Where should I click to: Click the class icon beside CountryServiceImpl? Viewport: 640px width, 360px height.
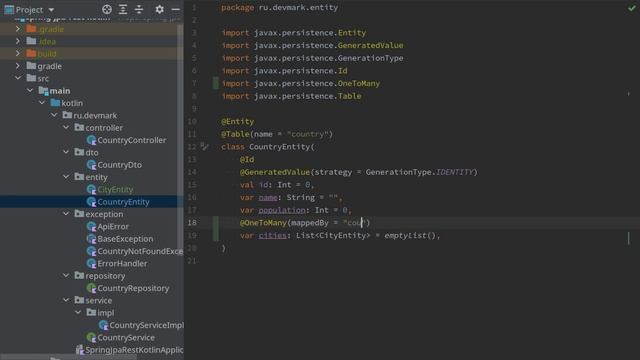coord(103,325)
